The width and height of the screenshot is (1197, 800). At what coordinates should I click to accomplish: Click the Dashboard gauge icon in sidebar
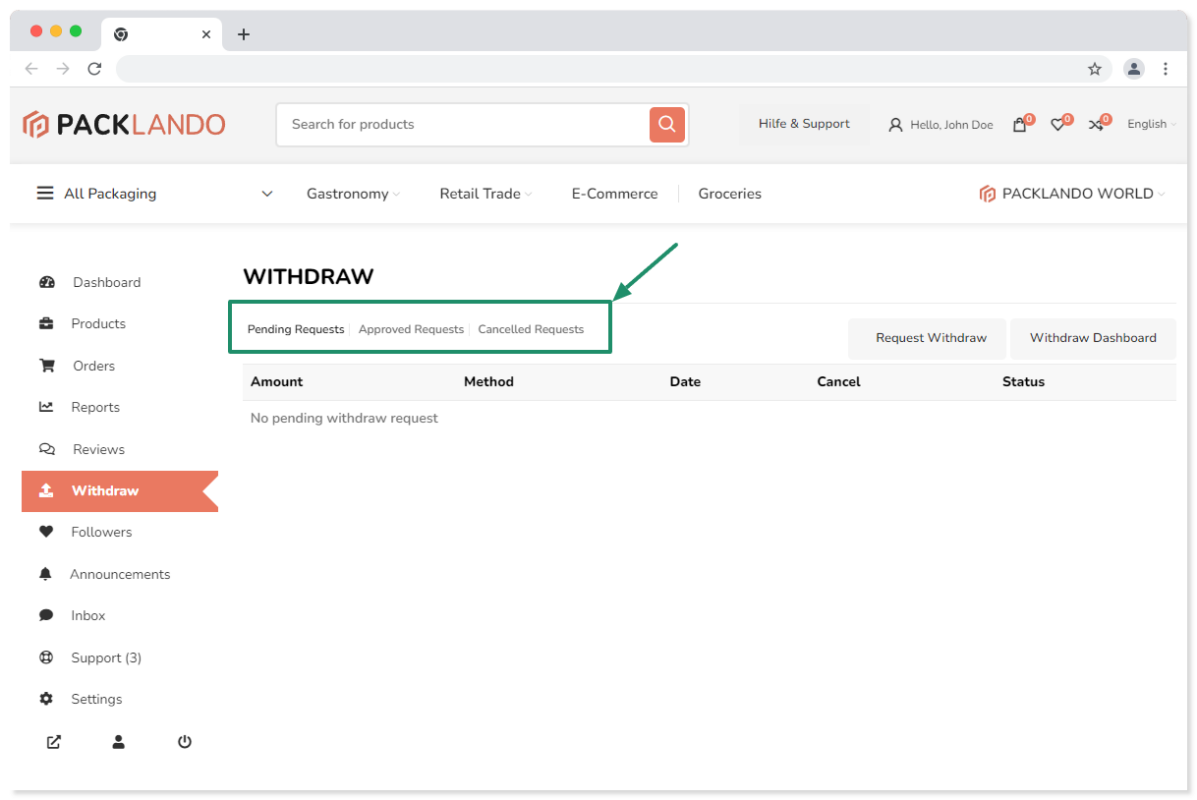47,282
